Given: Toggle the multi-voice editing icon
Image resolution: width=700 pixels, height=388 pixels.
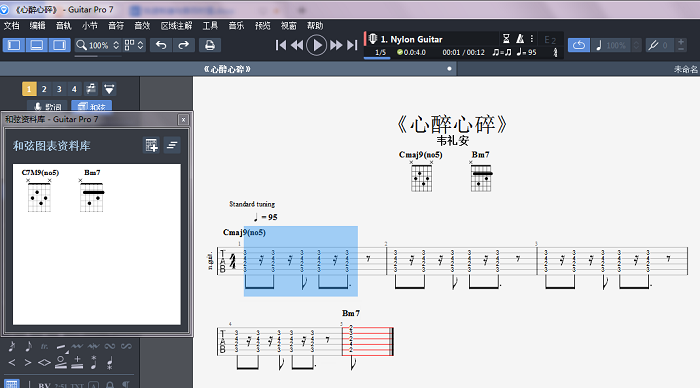Looking at the screenshot, I should [x=91, y=89].
